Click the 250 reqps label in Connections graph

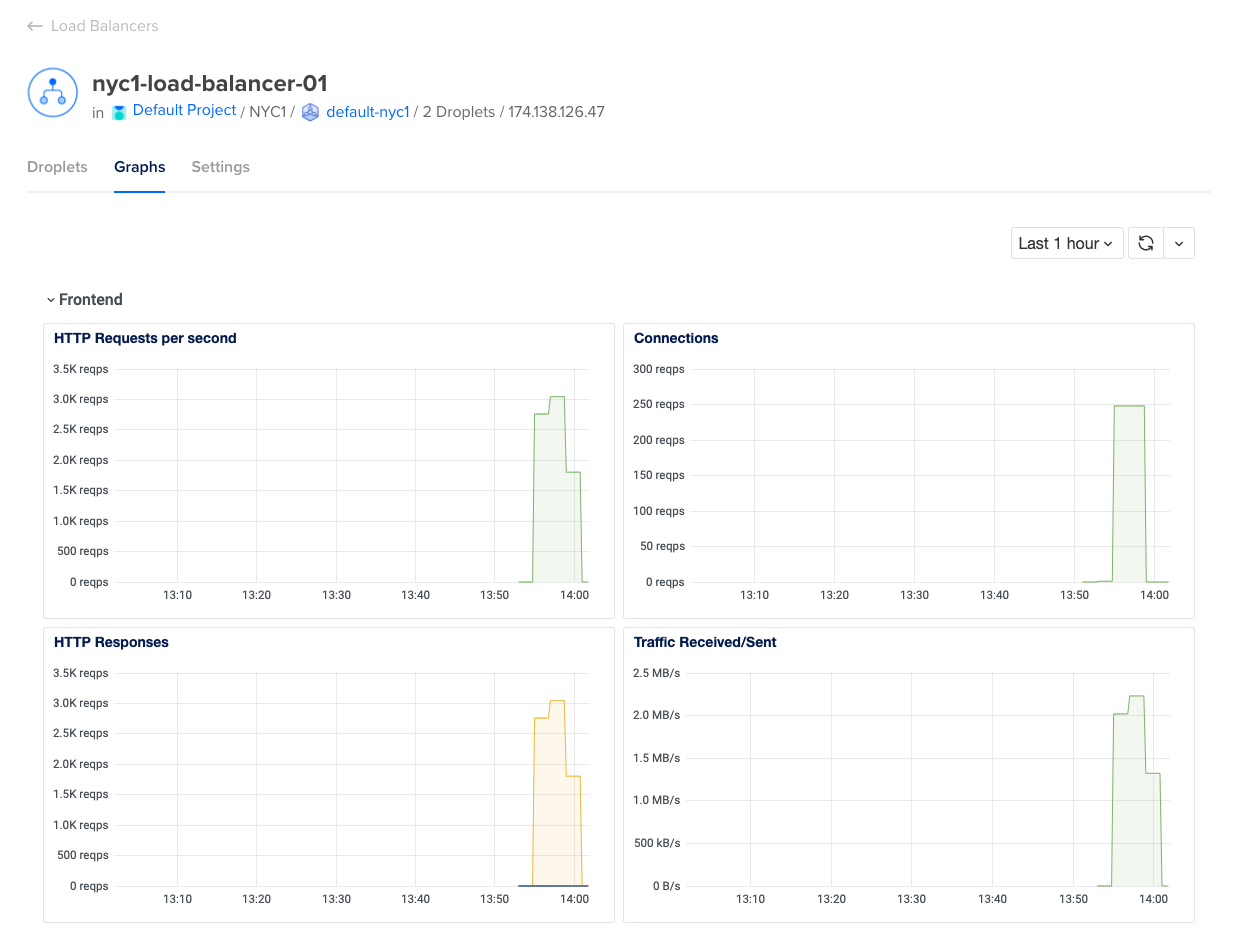click(x=659, y=404)
